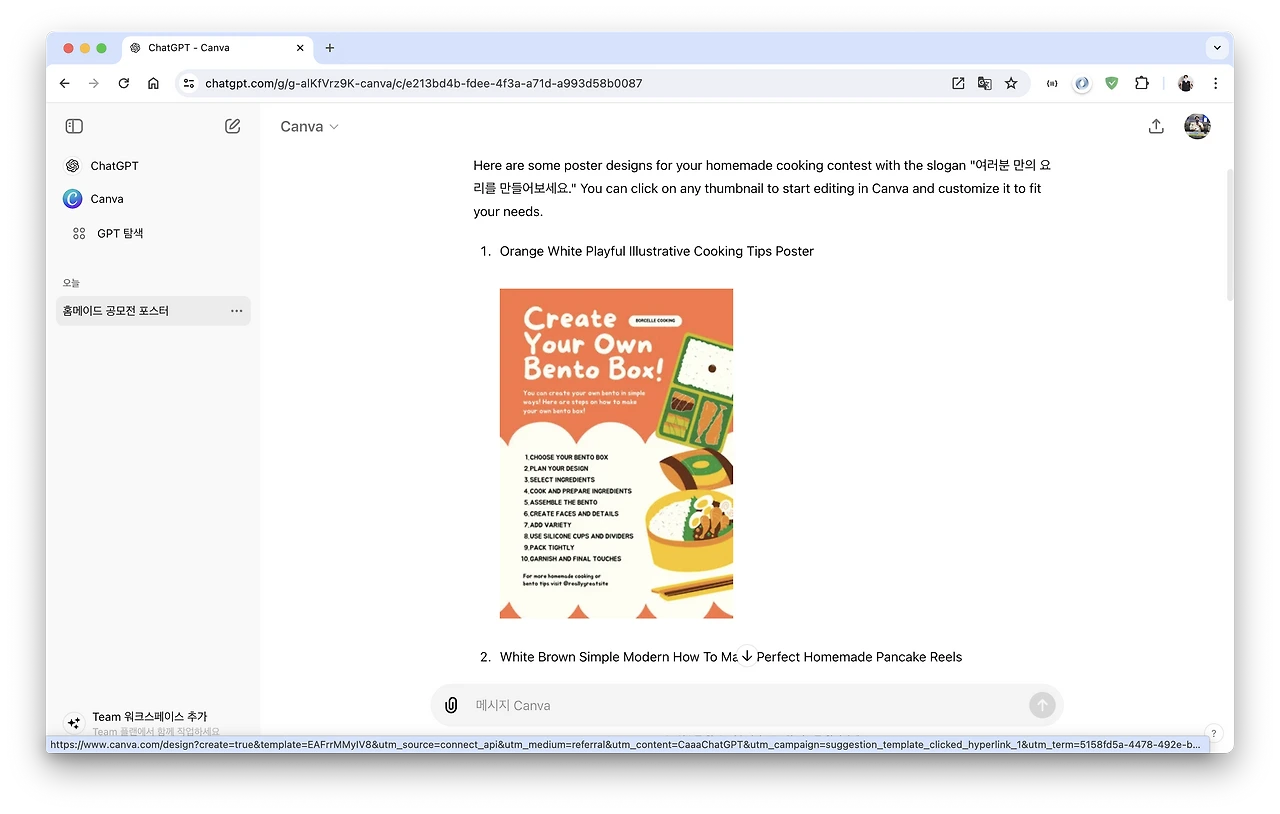Open a new browser tab

(330, 48)
